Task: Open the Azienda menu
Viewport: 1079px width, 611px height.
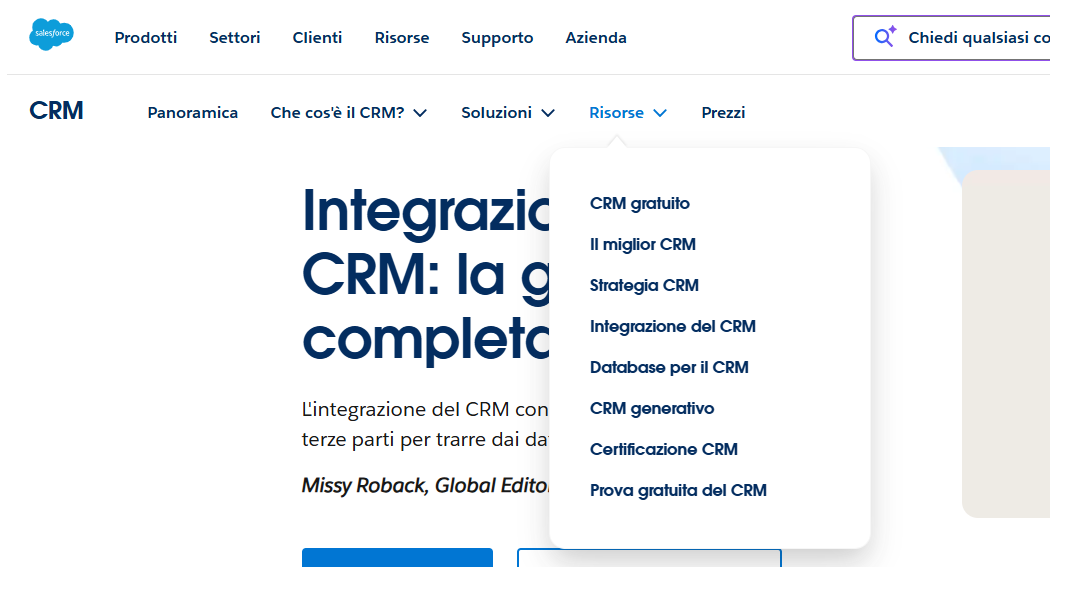Action: pyautogui.click(x=596, y=38)
